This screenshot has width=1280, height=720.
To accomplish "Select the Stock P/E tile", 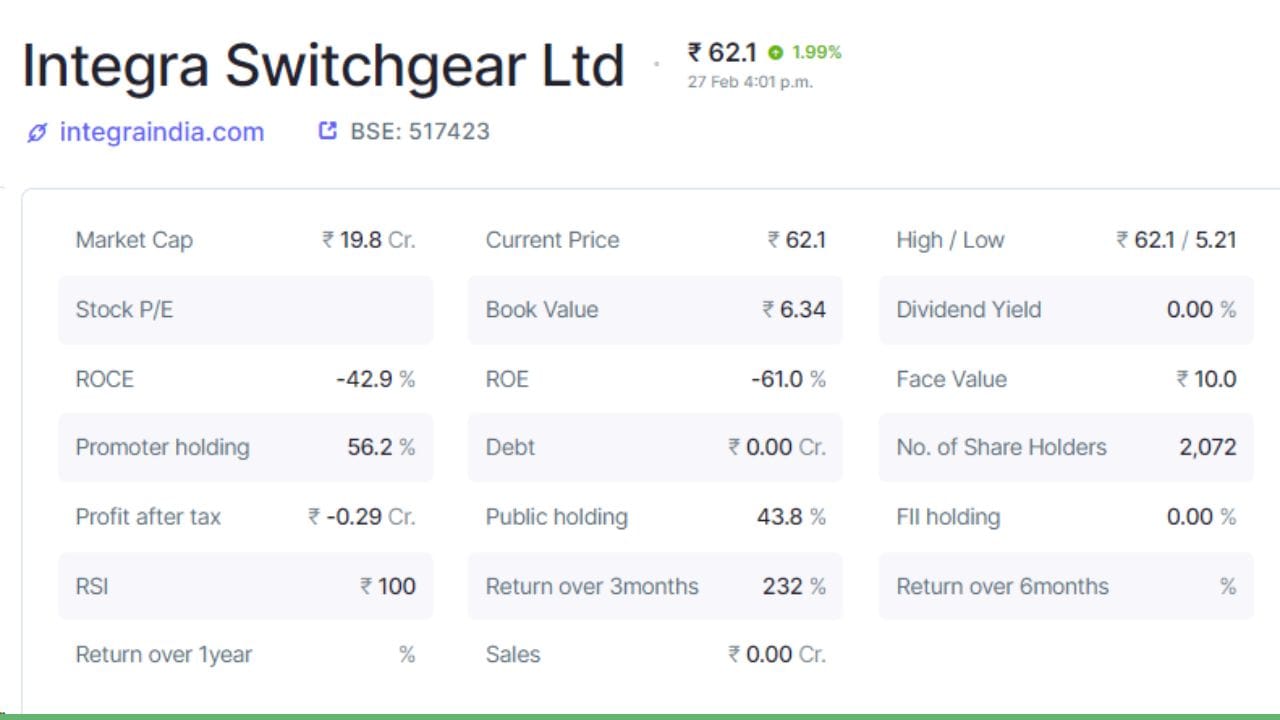I will (x=245, y=309).
